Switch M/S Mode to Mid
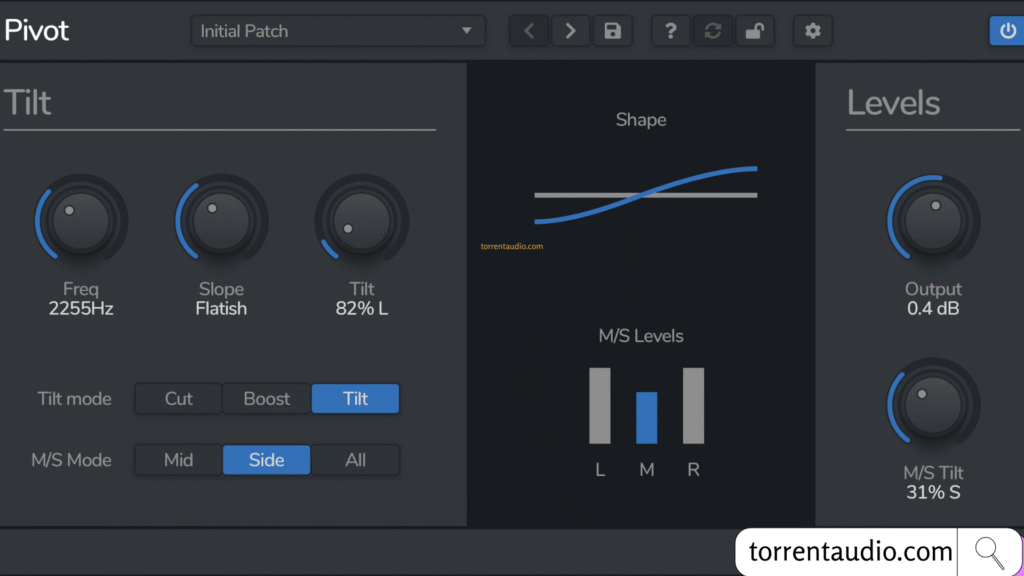 178,460
